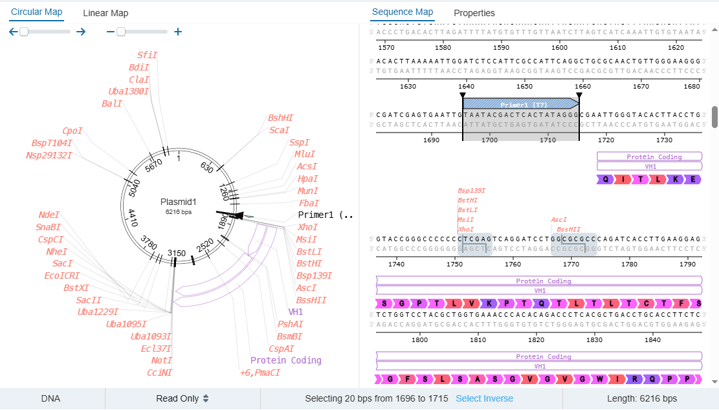This screenshot has height=410, width=719.
Task: Open the Properties tab
Action: coord(474,13)
